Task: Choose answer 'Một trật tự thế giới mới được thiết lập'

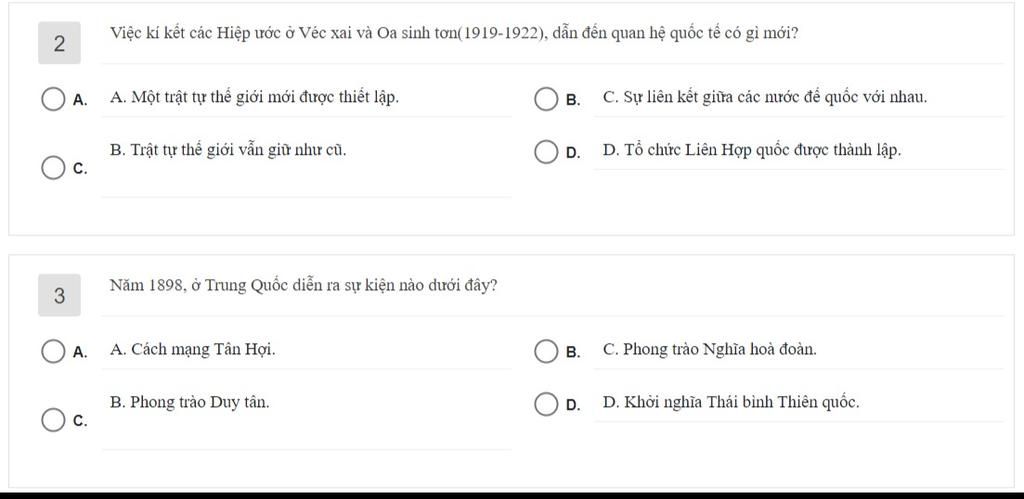Action: pos(255,98)
